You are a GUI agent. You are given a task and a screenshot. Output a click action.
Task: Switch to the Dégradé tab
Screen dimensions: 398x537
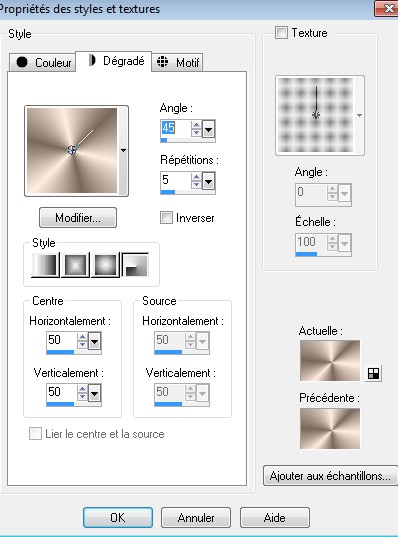113,61
